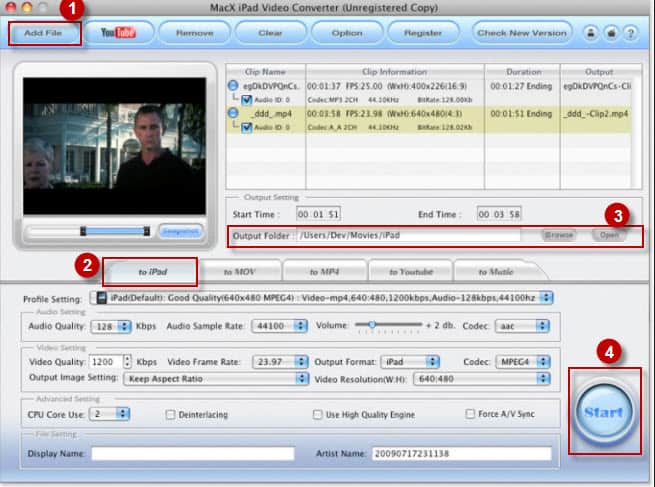Screen dimensions: 655x487
Task: Select the egDkDVPQnCs clip row name
Action: [x=271, y=86]
